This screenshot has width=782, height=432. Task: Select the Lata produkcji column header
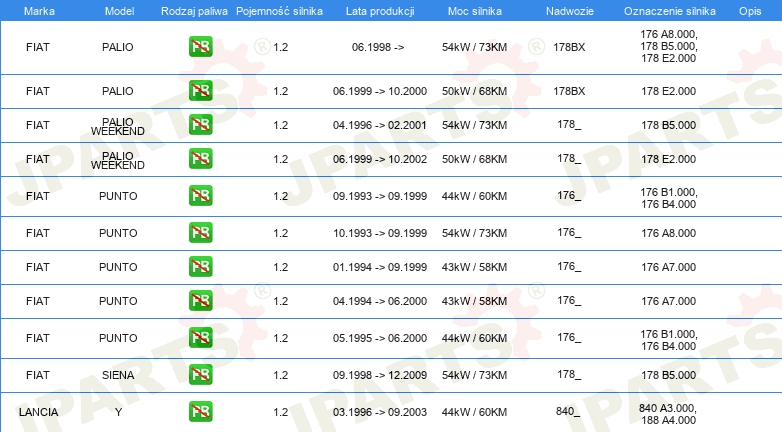pos(380,11)
